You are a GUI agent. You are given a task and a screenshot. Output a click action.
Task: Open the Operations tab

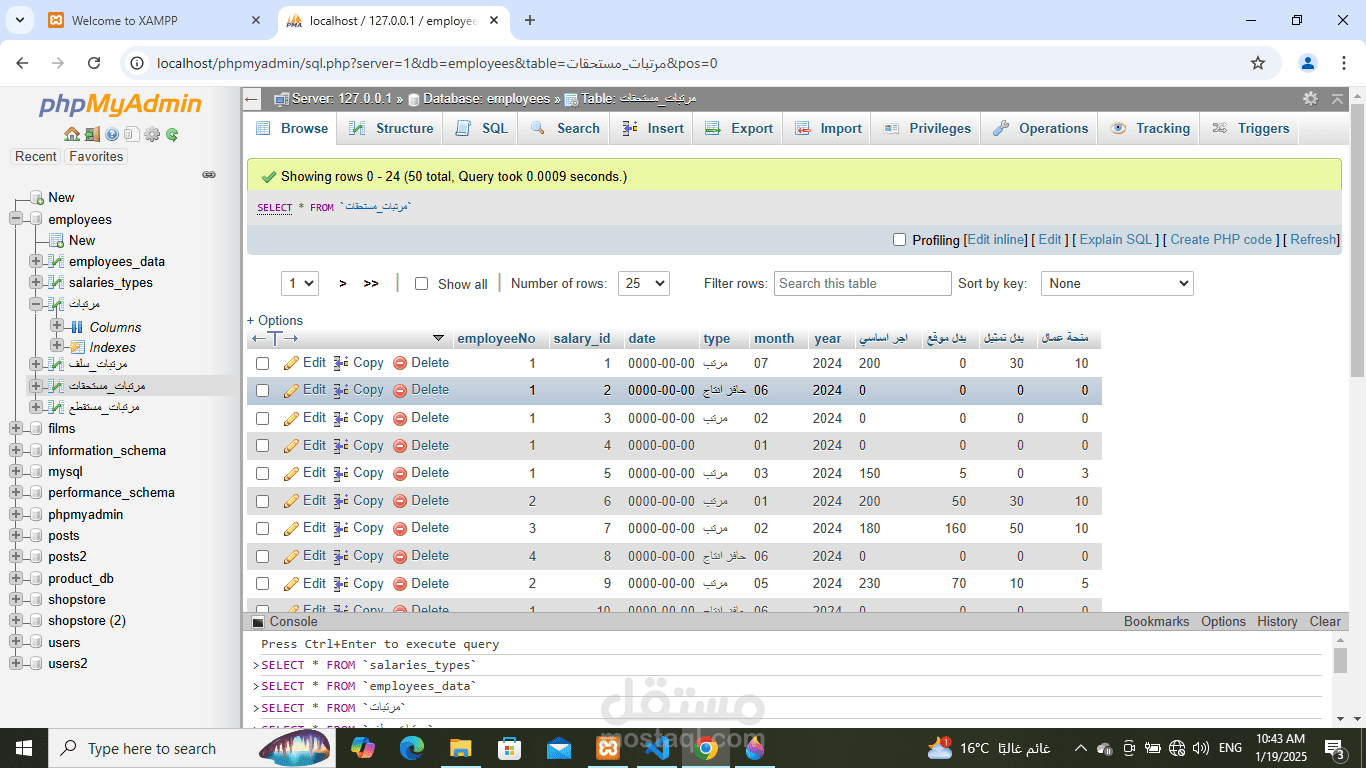click(1040, 128)
